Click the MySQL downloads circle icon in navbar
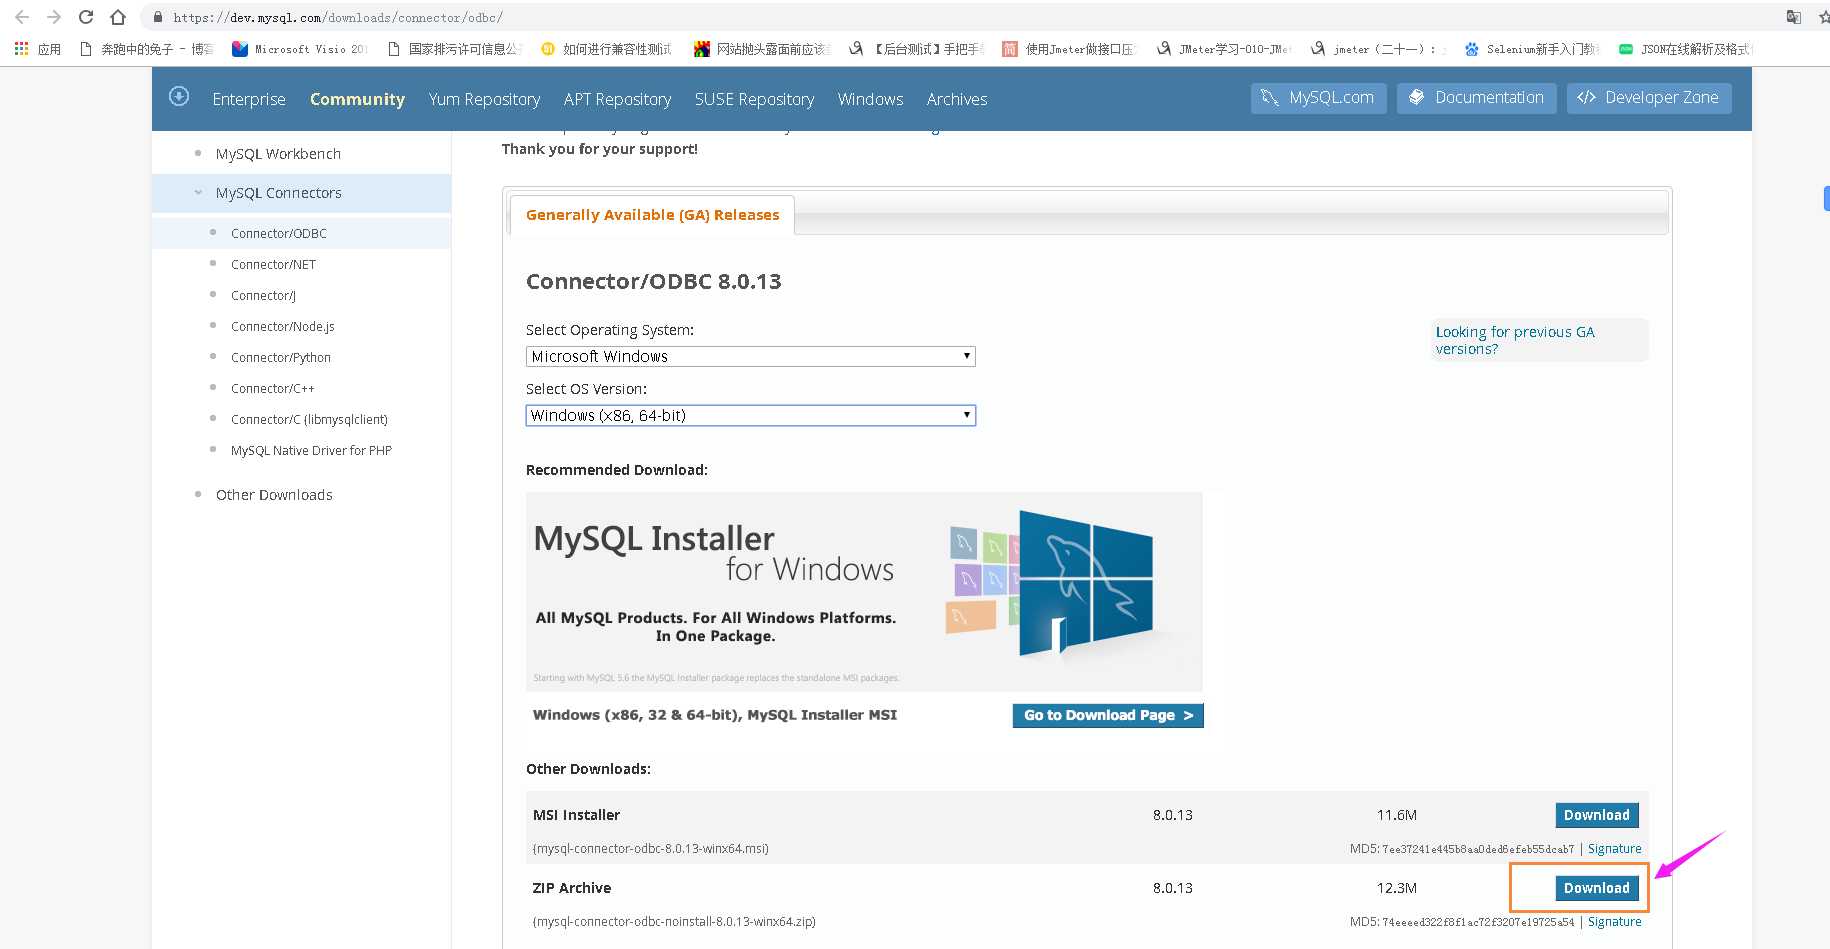This screenshot has height=949, width=1830. (x=179, y=96)
